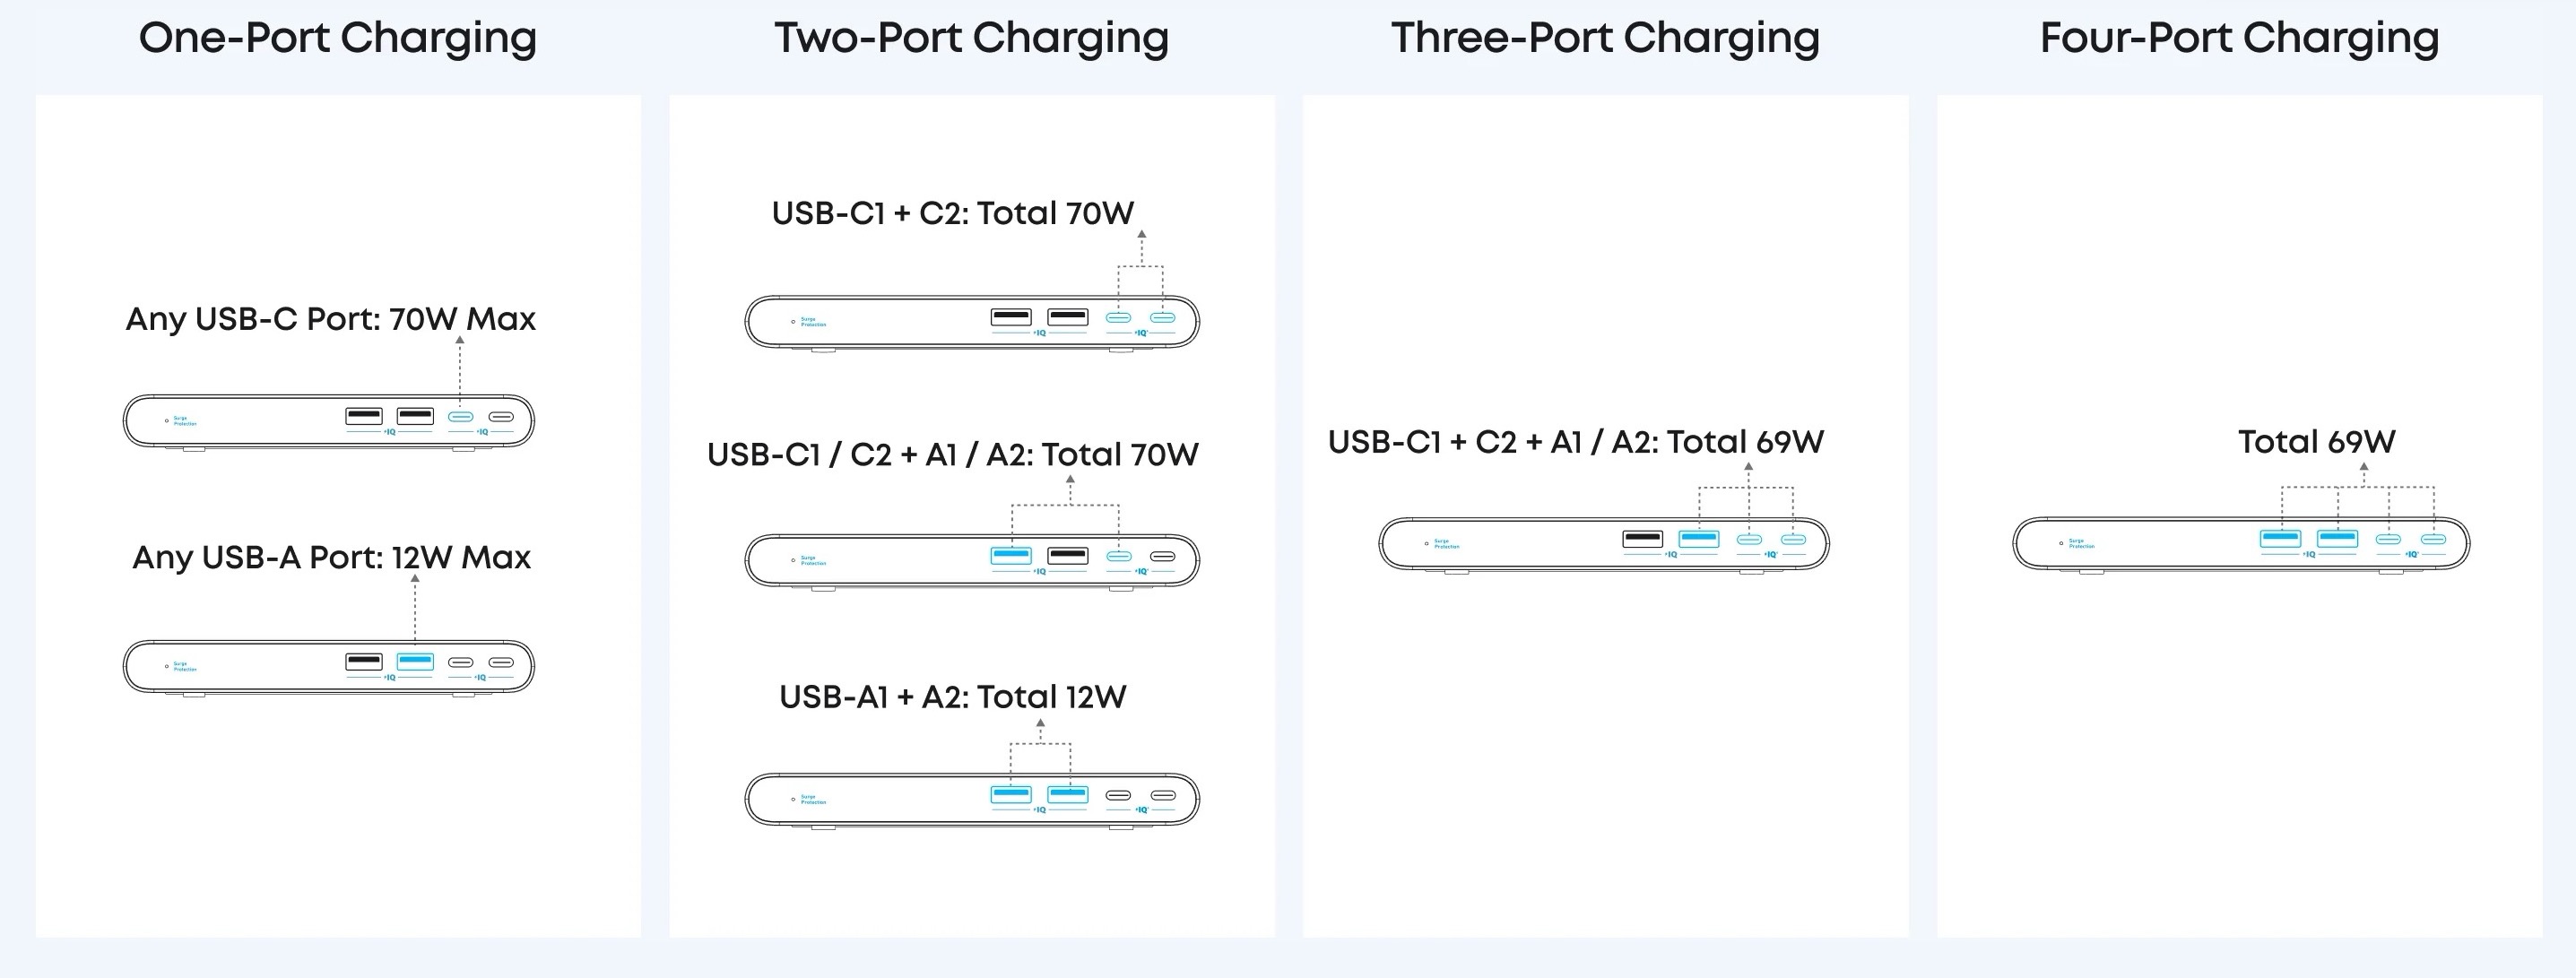Click the "USB-A1 + A2: Total 12W" label

(952, 696)
